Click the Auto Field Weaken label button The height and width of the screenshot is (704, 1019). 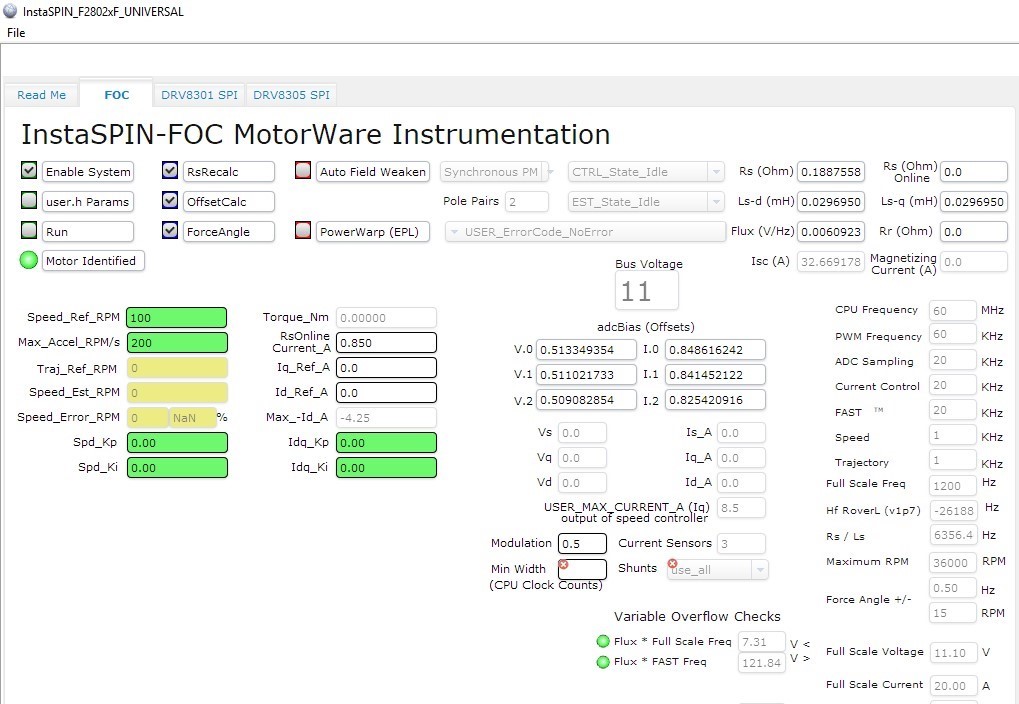373,172
